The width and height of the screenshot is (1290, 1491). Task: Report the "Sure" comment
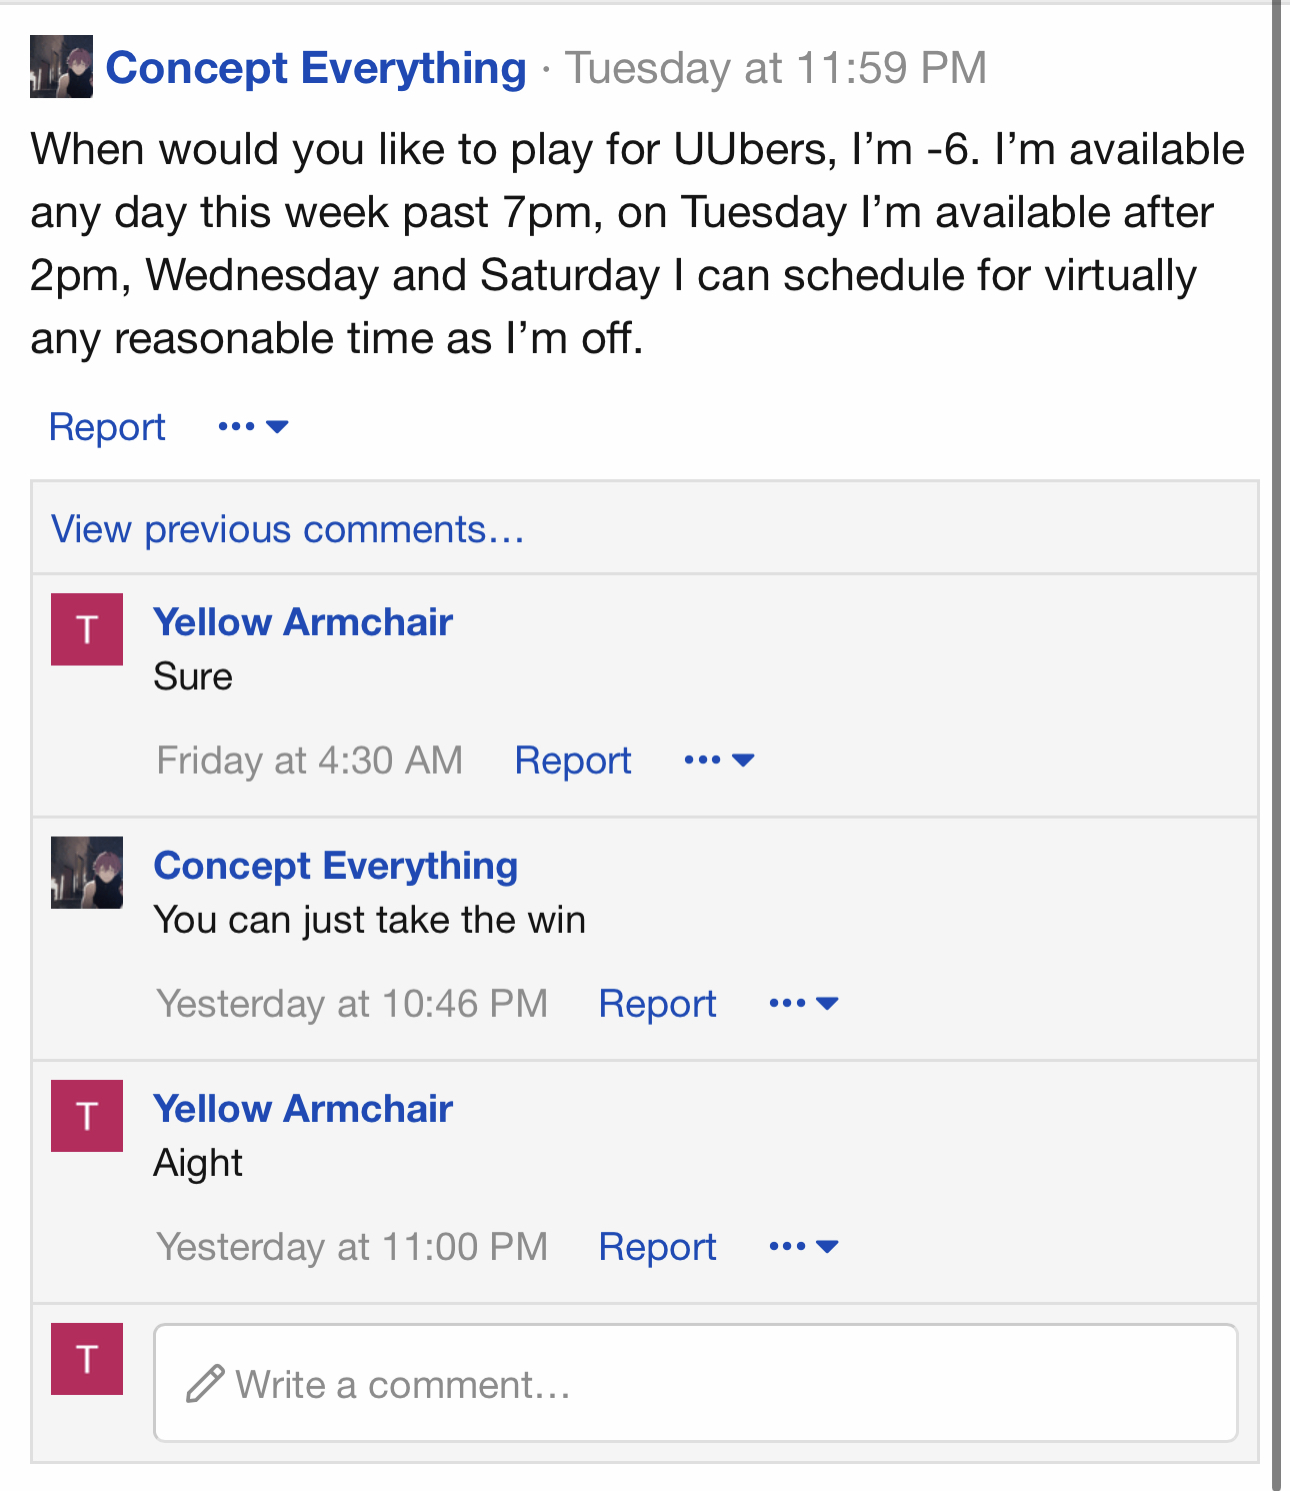(572, 761)
